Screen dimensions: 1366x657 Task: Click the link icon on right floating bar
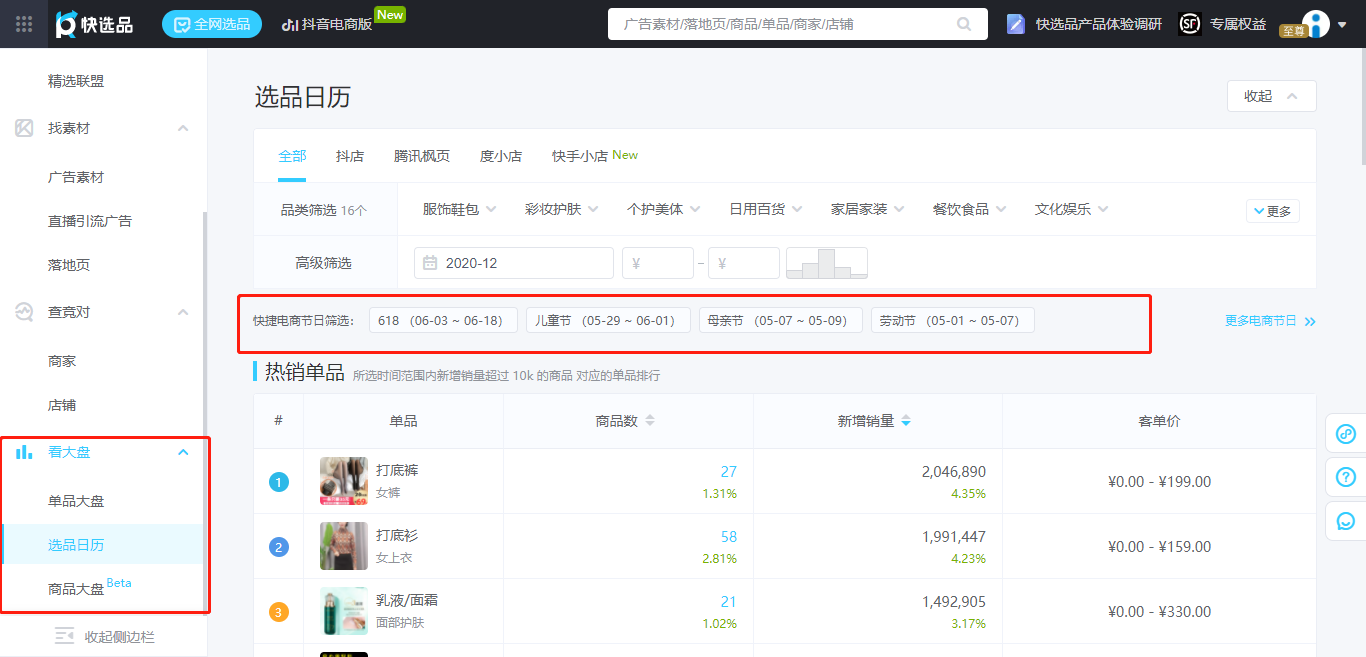(x=1346, y=434)
